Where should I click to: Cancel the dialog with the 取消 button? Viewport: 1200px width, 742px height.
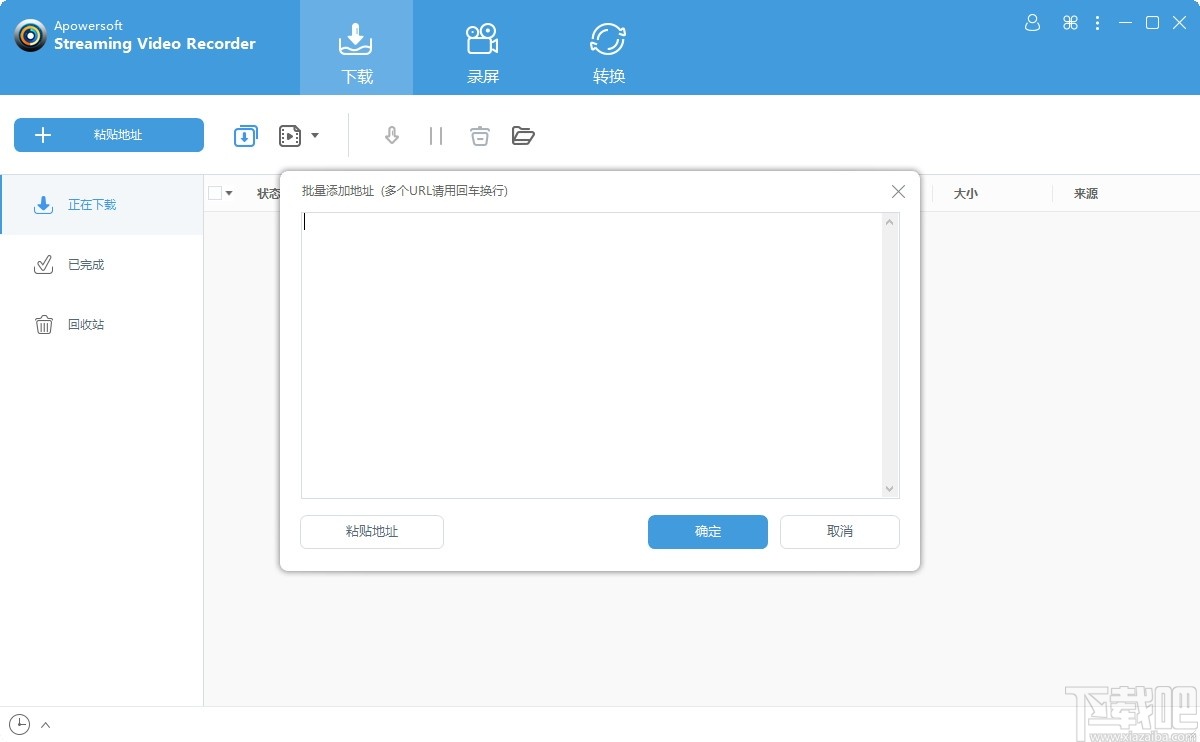pyautogui.click(x=839, y=532)
